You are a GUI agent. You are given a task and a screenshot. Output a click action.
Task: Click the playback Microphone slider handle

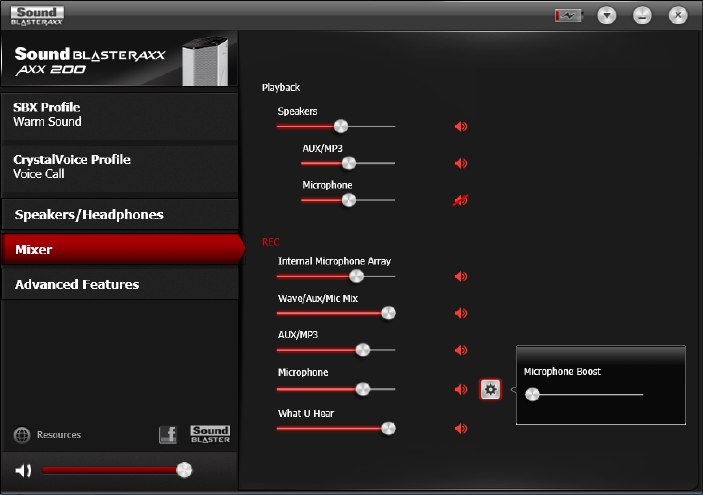pos(349,200)
